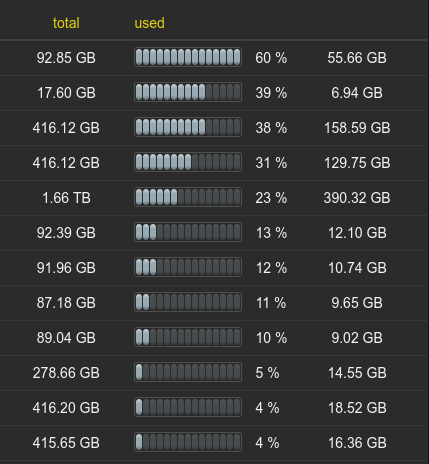Click the 'total' column header
Image resolution: width=429 pixels, height=464 pixels.
(x=66, y=23)
